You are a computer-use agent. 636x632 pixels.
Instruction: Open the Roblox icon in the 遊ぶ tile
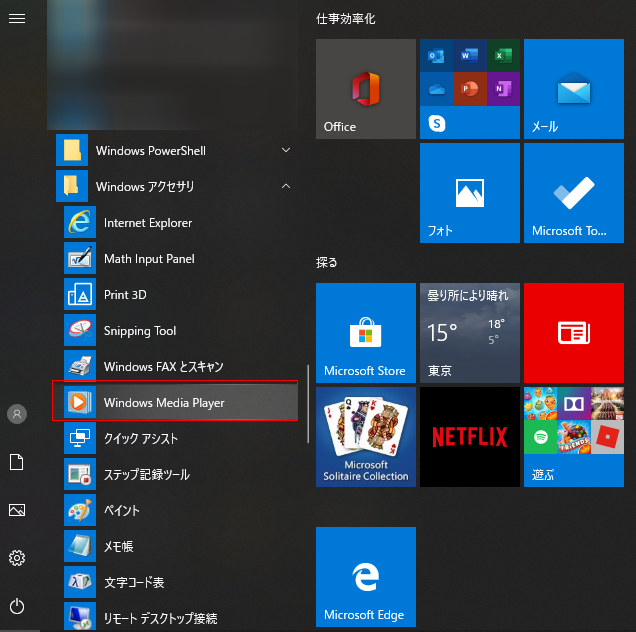[608, 437]
